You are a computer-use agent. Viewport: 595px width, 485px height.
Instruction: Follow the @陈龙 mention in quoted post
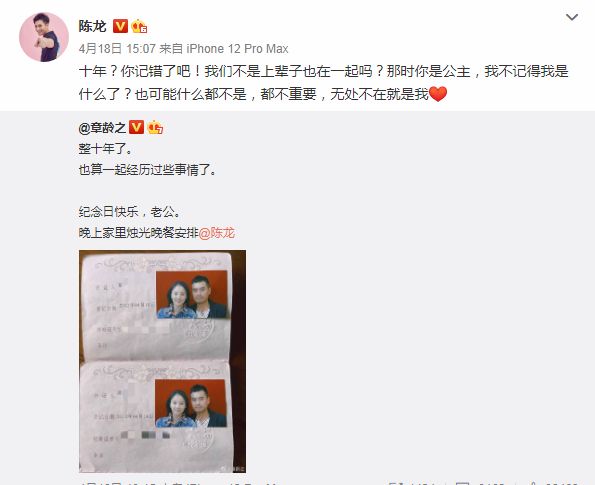tap(217, 233)
